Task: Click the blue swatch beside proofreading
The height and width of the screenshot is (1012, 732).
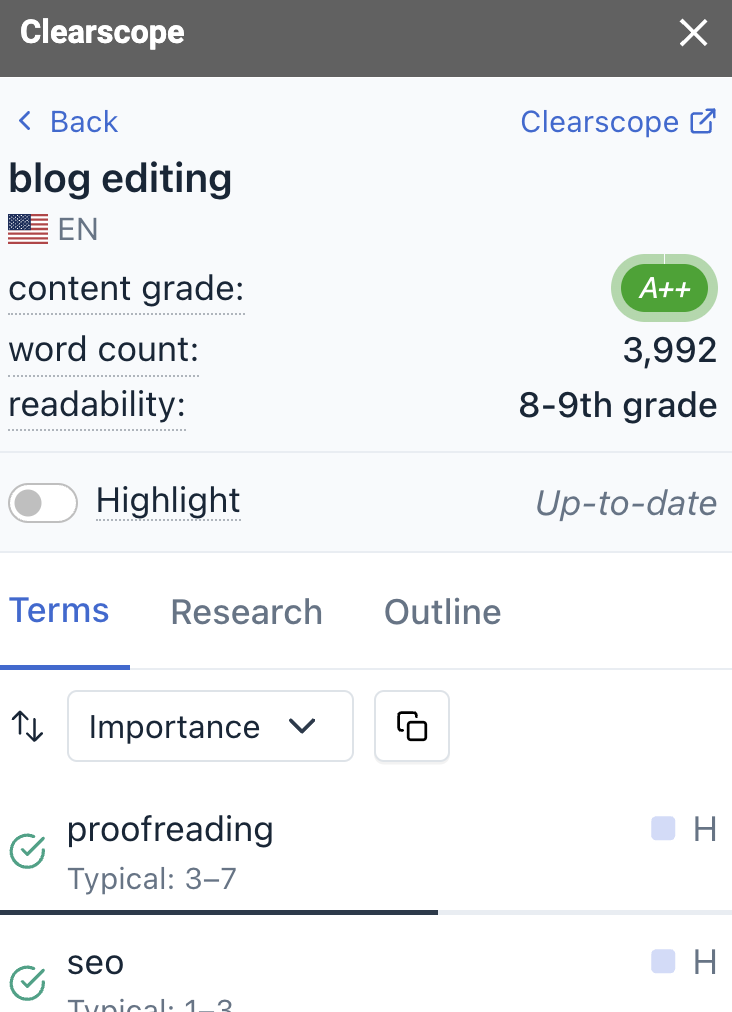Action: coord(663,829)
